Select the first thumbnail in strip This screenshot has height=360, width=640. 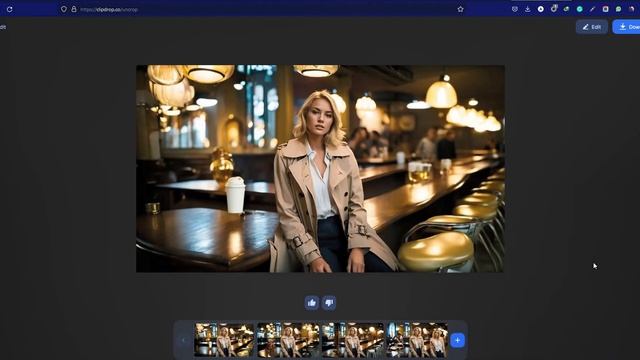click(x=224, y=340)
